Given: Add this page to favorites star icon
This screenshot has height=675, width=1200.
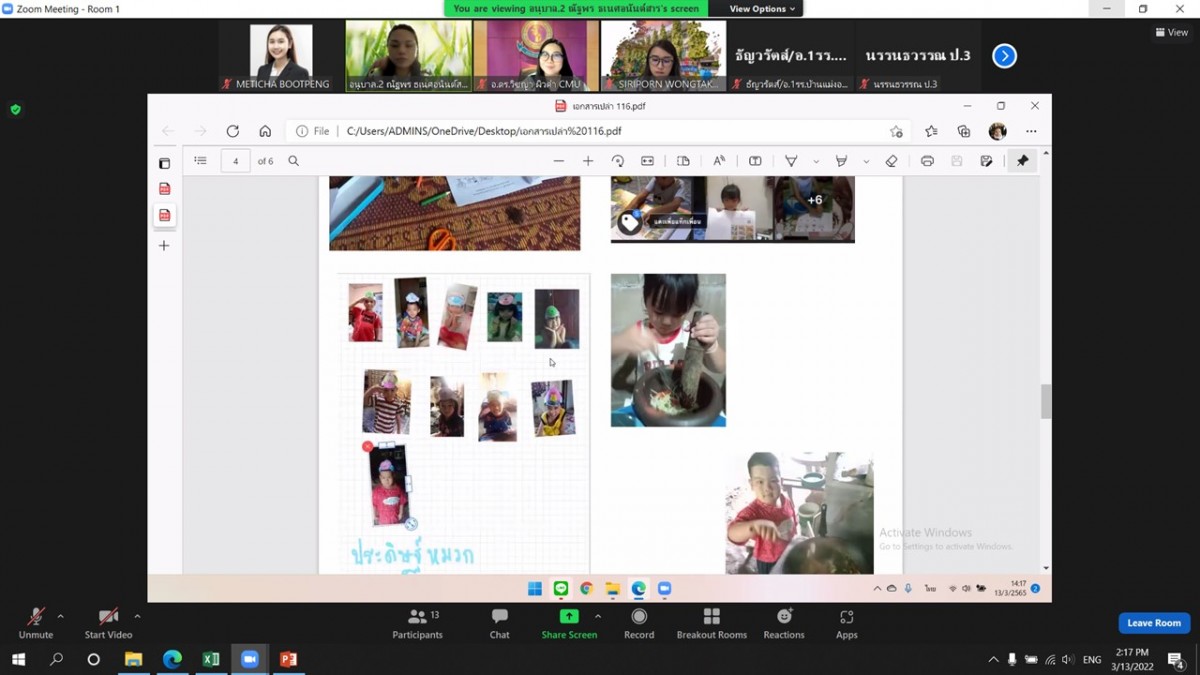Looking at the screenshot, I should 896,131.
